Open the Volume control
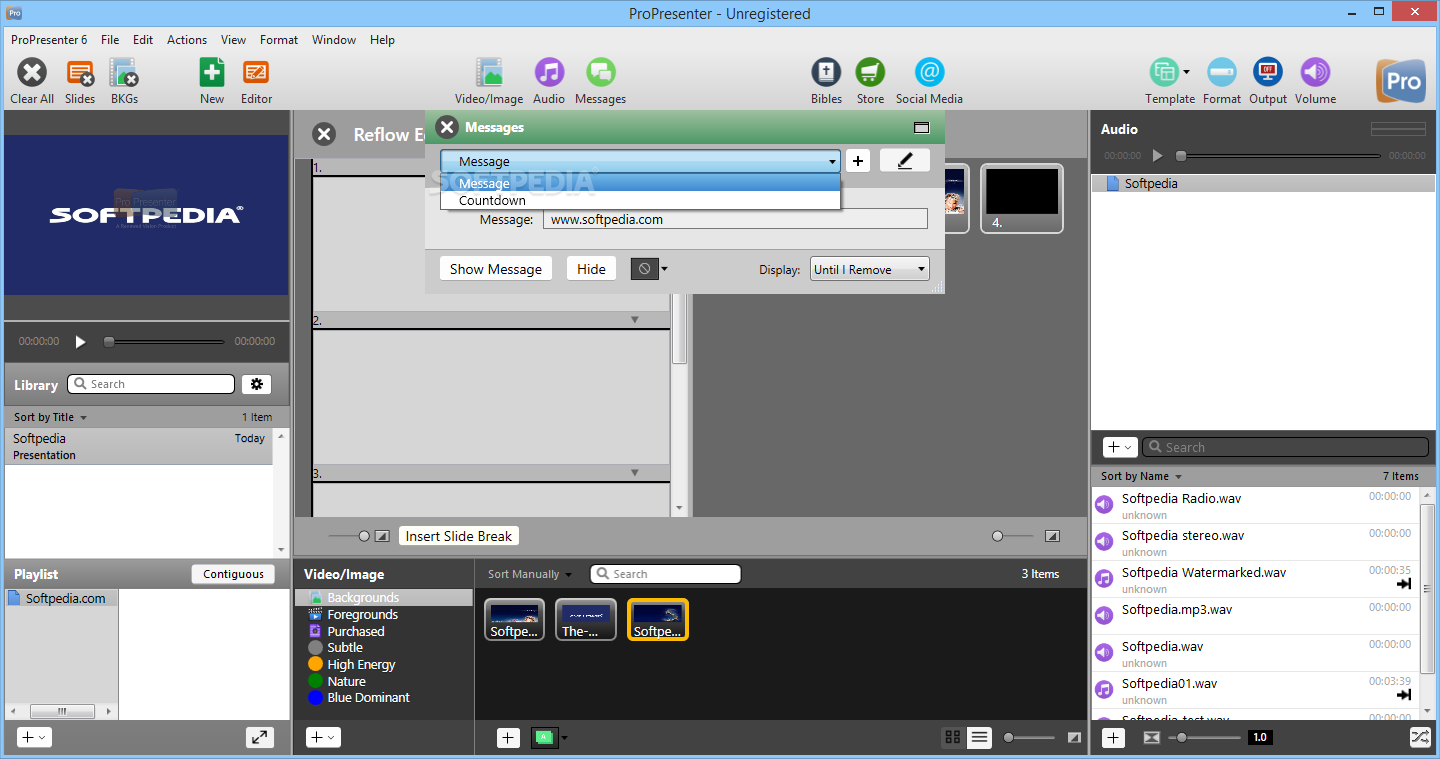The height and width of the screenshot is (759, 1440). pos(1315,80)
